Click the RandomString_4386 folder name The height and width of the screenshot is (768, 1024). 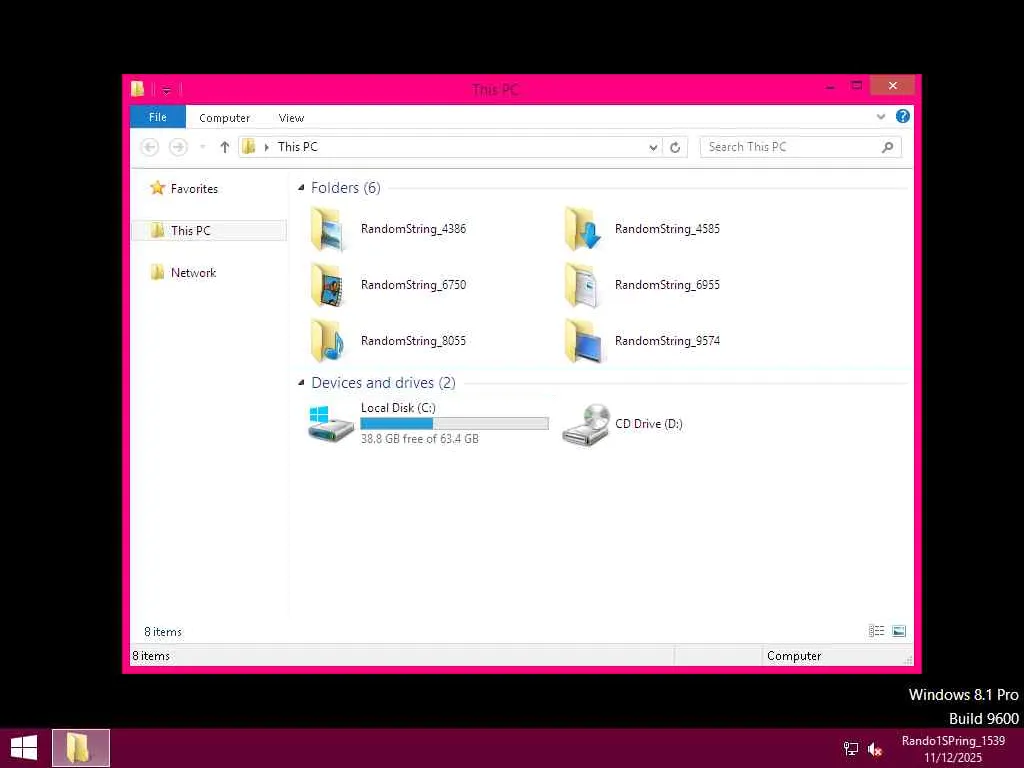413,229
